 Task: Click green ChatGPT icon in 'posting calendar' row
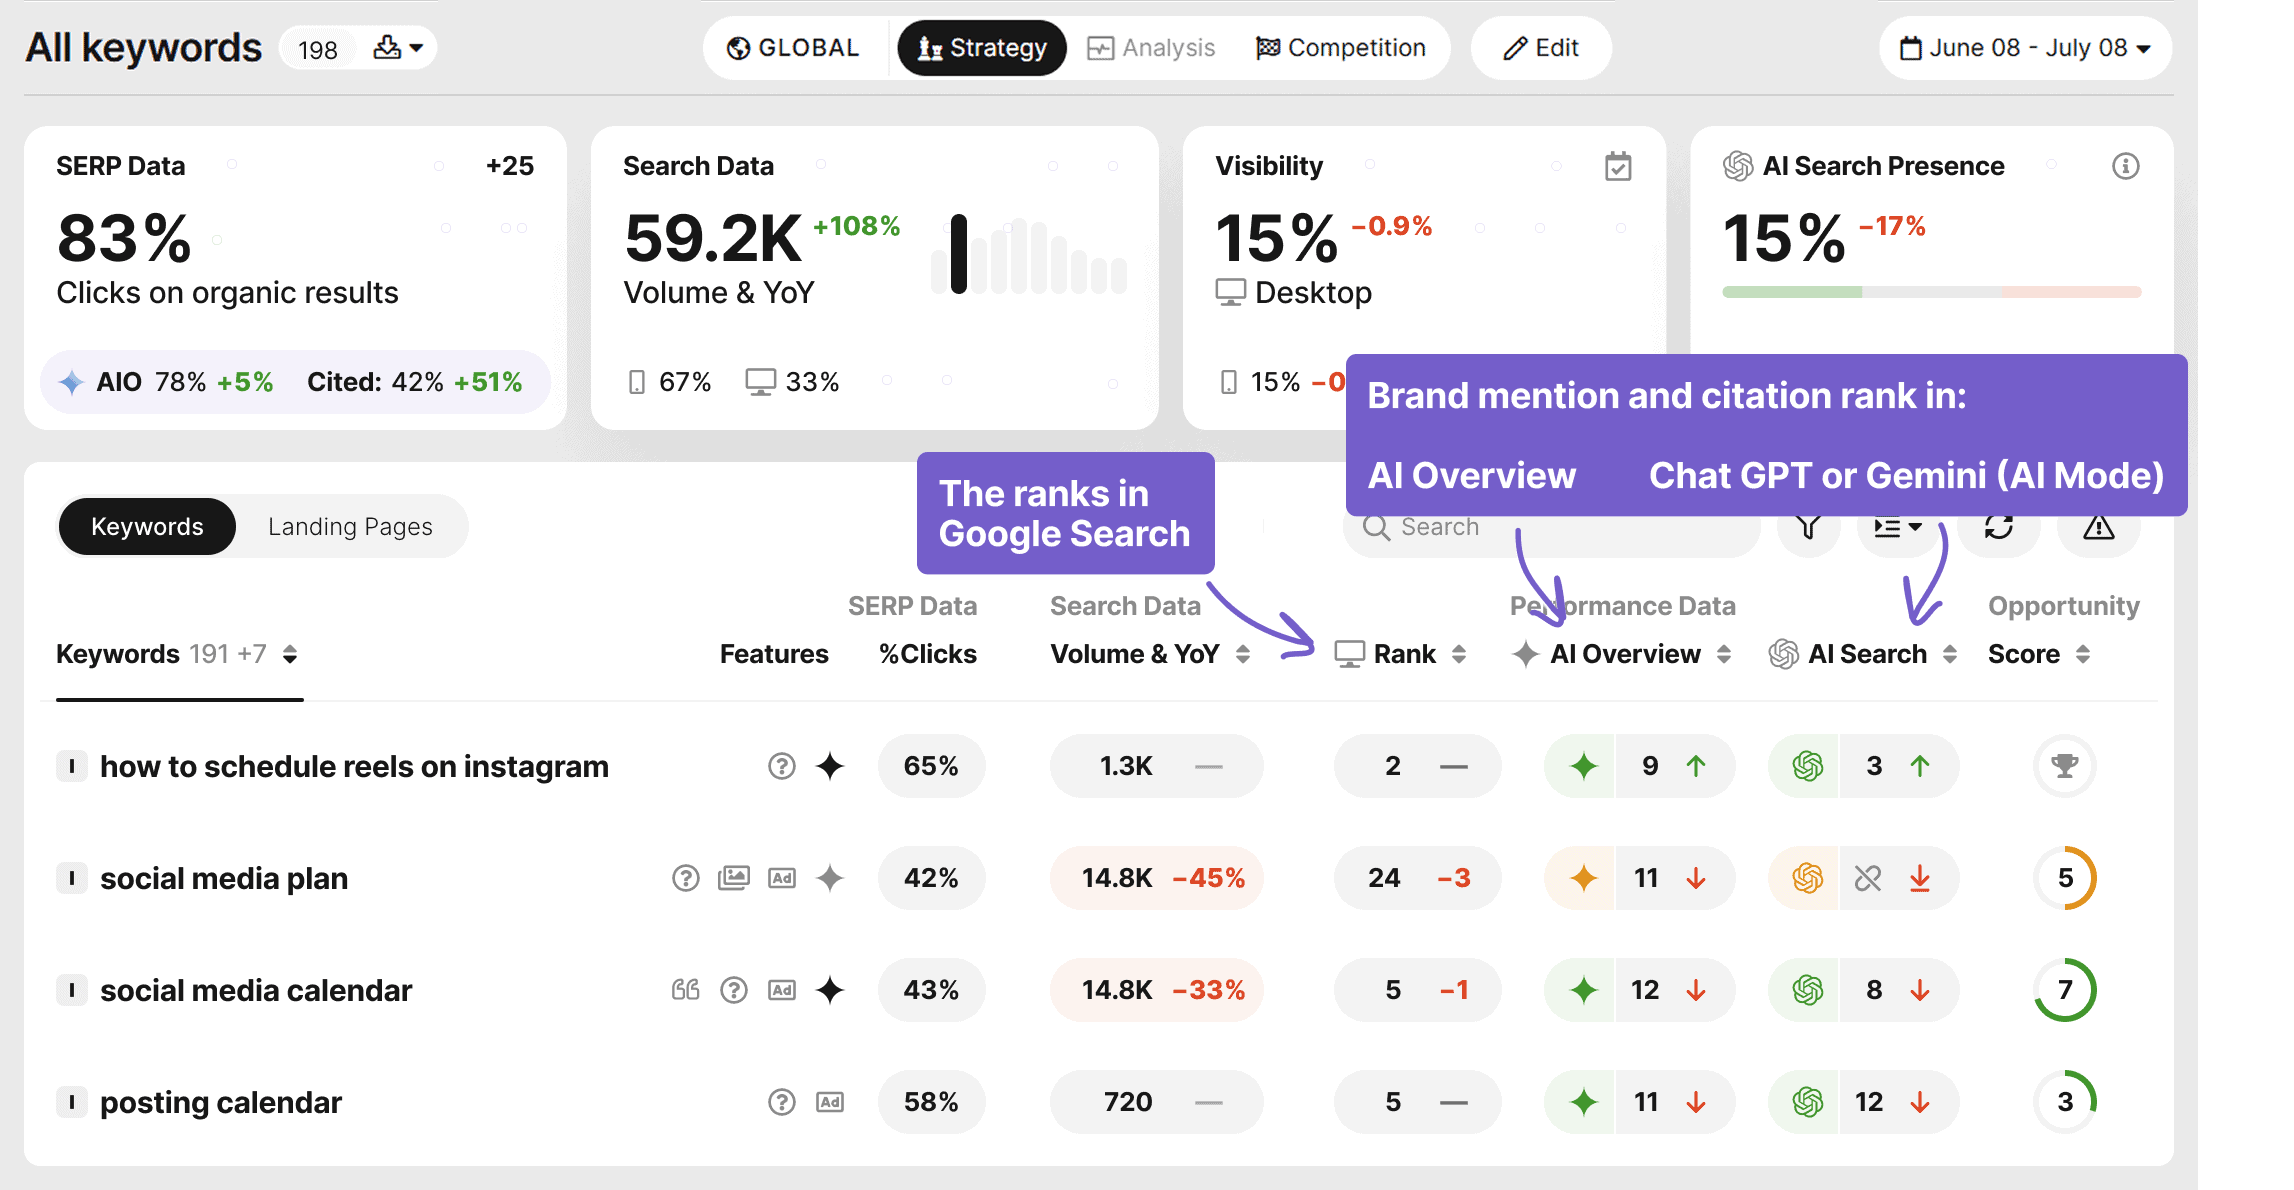click(x=1807, y=1103)
